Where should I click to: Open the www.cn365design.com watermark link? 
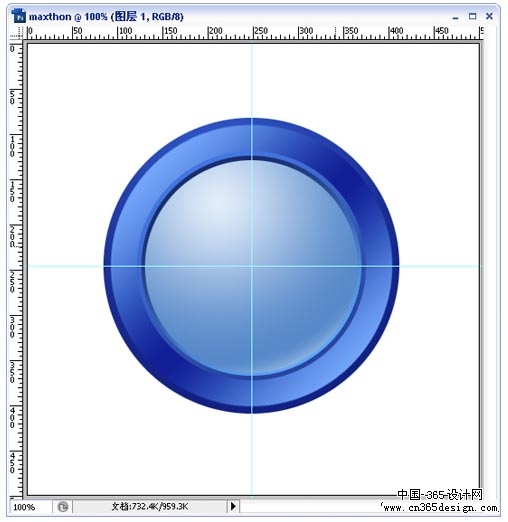pos(439,508)
